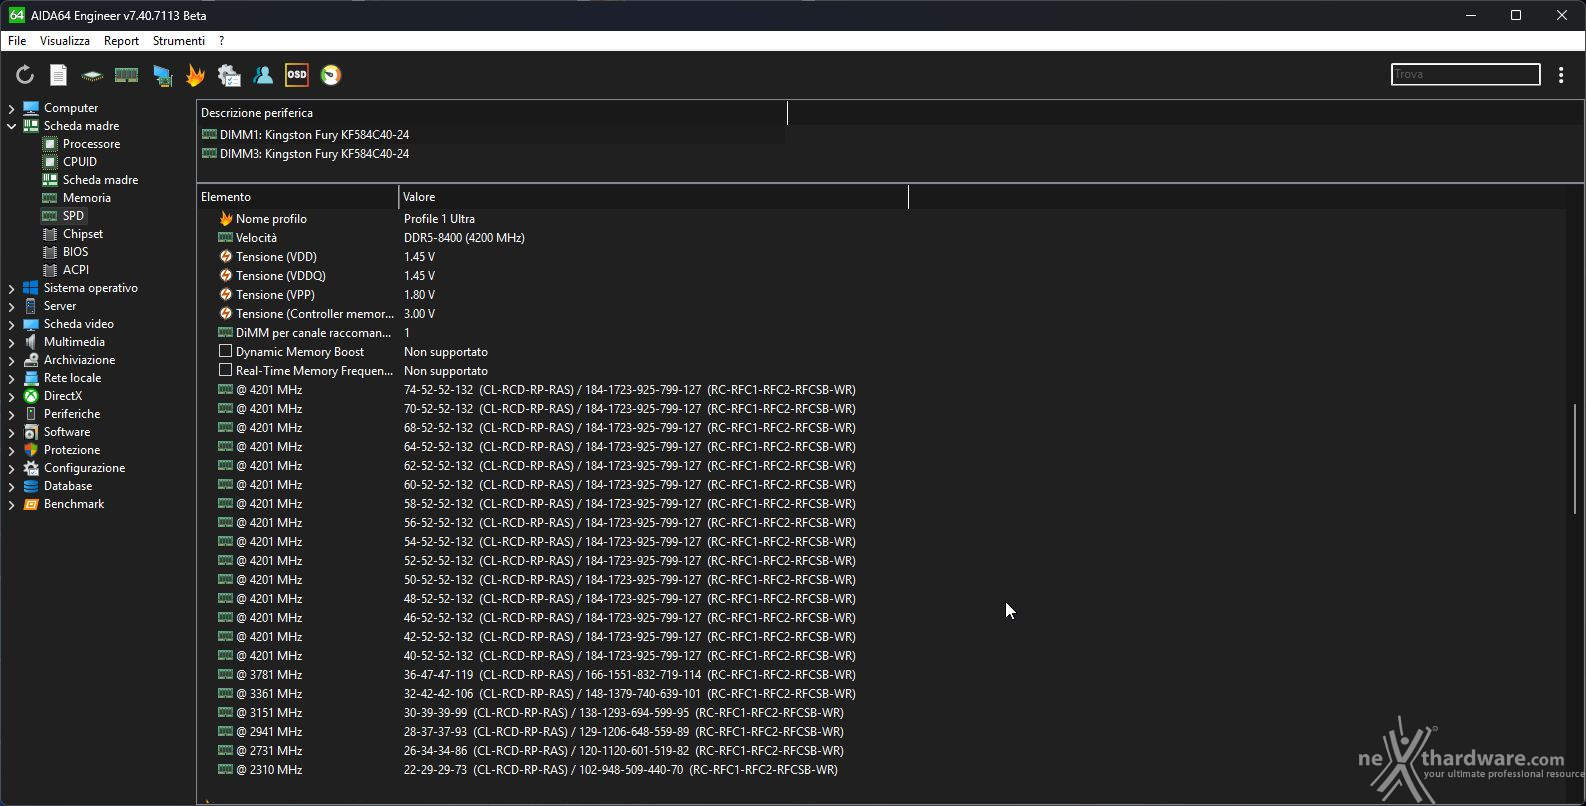This screenshot has height=806, width=1586.
Task: Collapse the Scheda madre tree node
Action: (x=11, y=126)
